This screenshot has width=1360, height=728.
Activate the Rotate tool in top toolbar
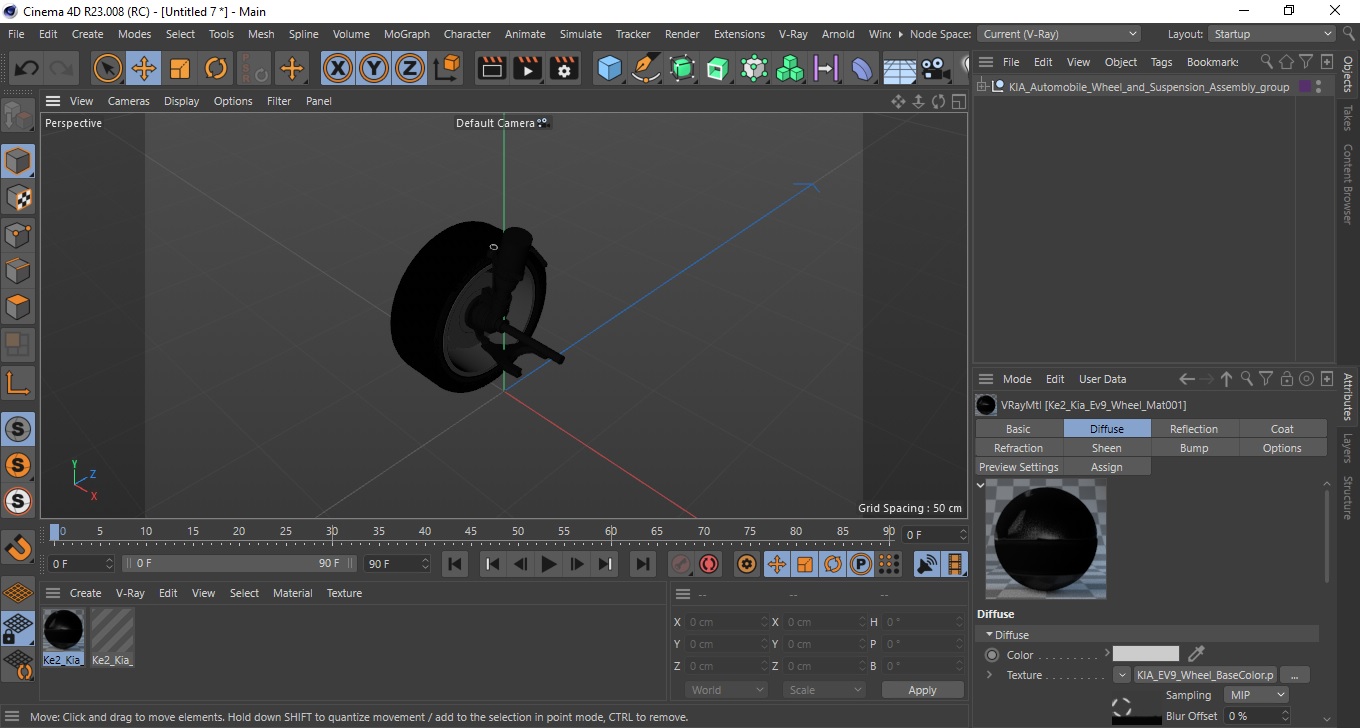216,69
